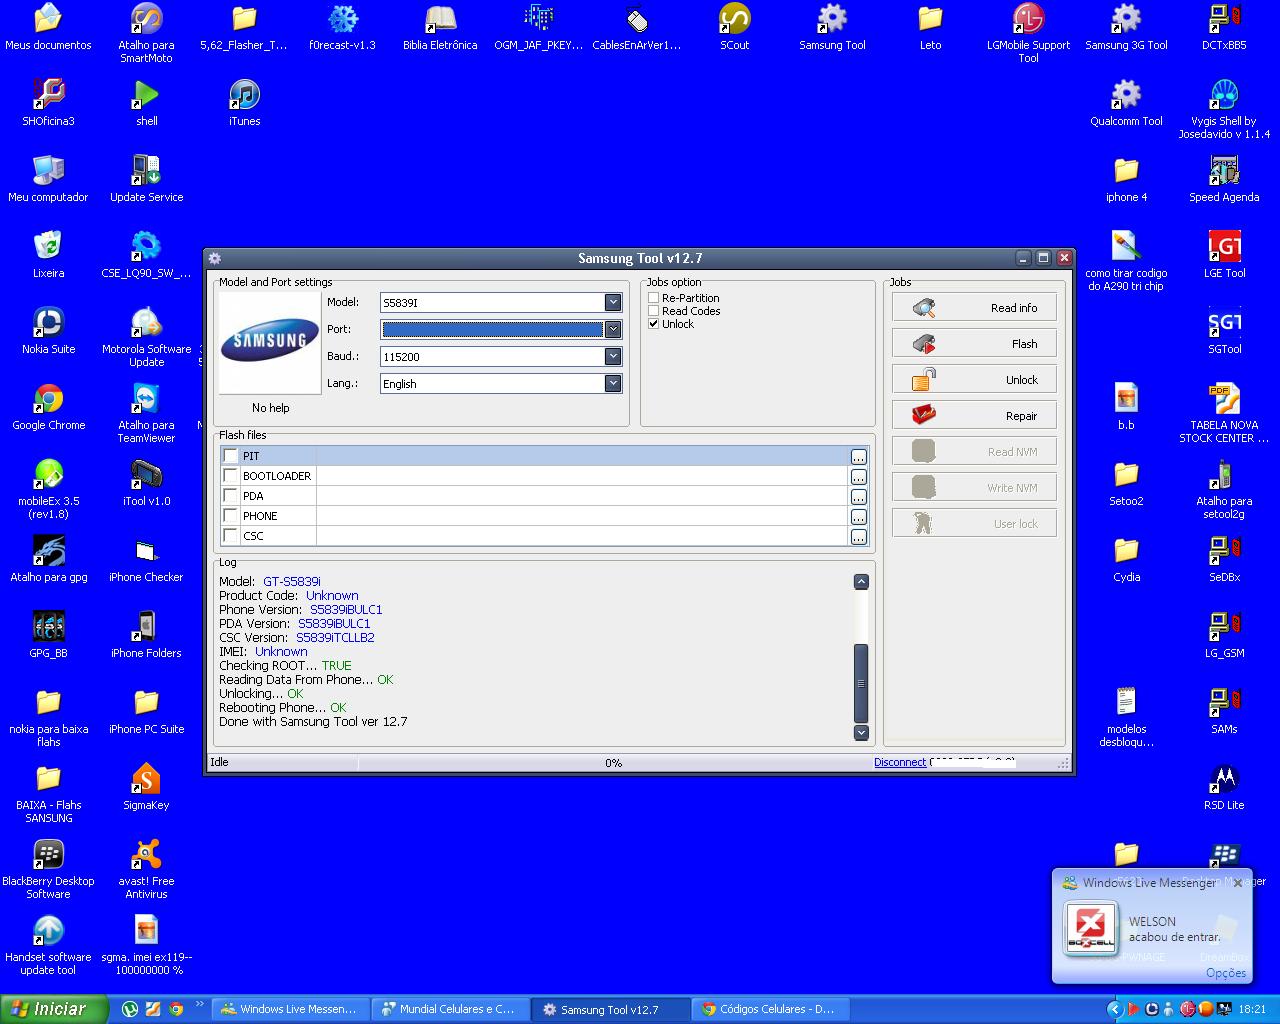Image resolution: width=1280 pixels, height=1024 pixels.
Task: Open the SGTool desktop icon
Action: 1224,331
